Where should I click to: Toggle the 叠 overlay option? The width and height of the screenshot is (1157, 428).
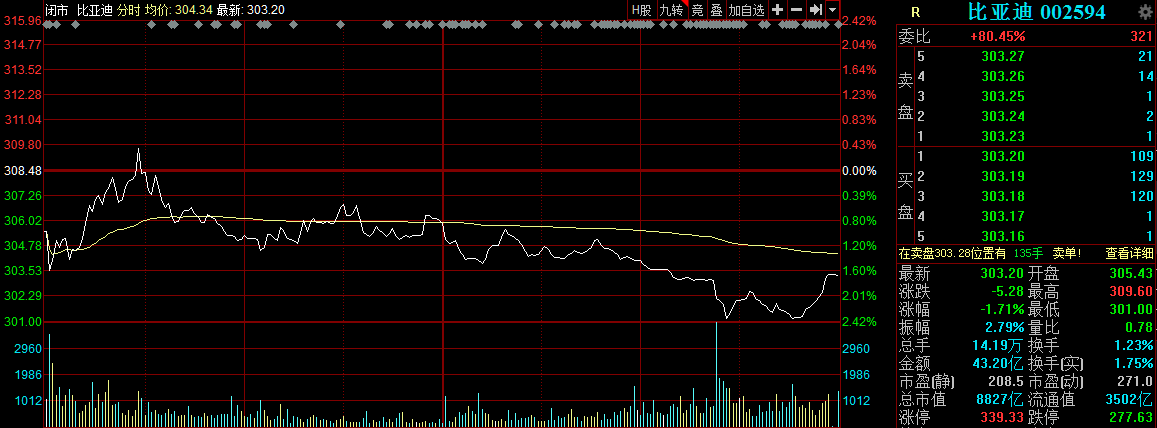pyautogui.click(x=716, y=10)
